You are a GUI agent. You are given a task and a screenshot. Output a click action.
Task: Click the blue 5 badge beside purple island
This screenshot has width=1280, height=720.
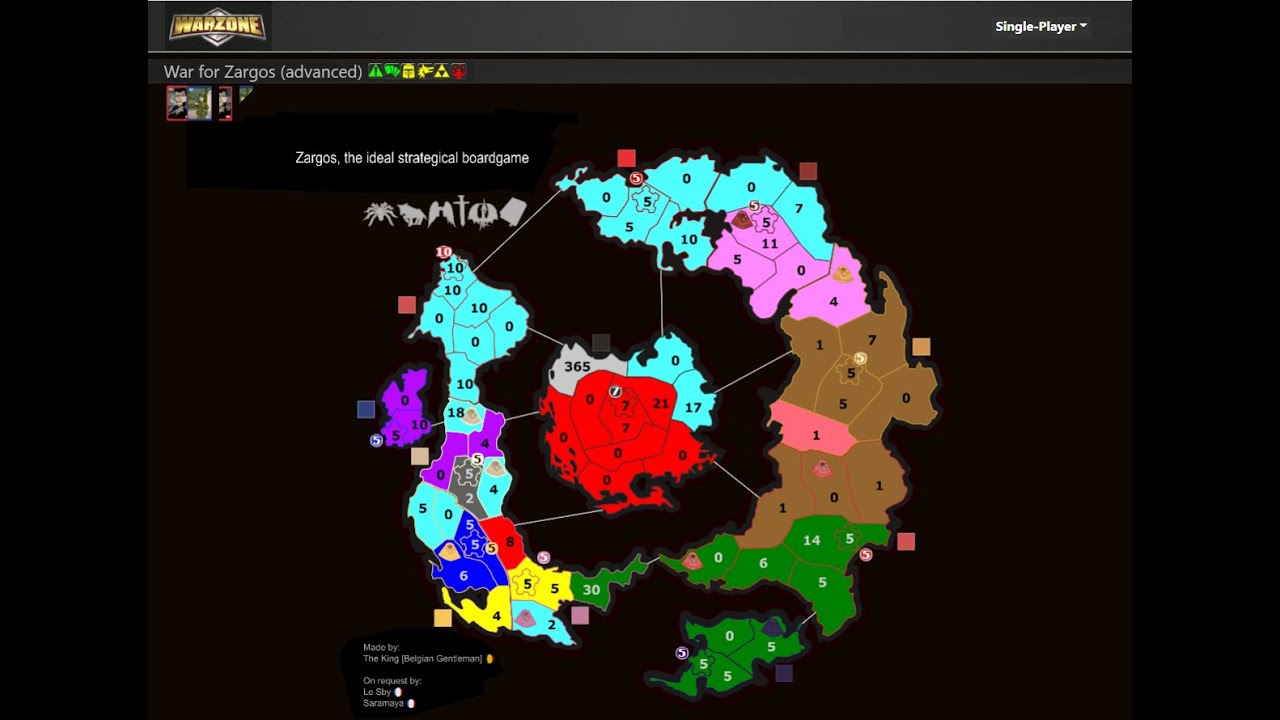point(377,440)
